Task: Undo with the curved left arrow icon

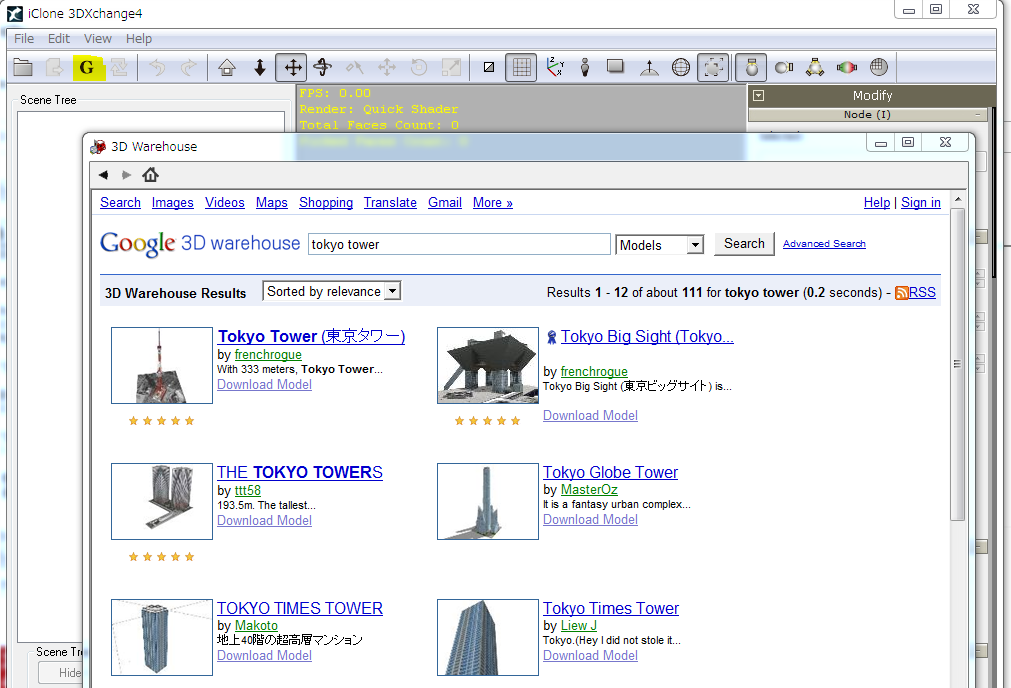Action: coord(157,67)
